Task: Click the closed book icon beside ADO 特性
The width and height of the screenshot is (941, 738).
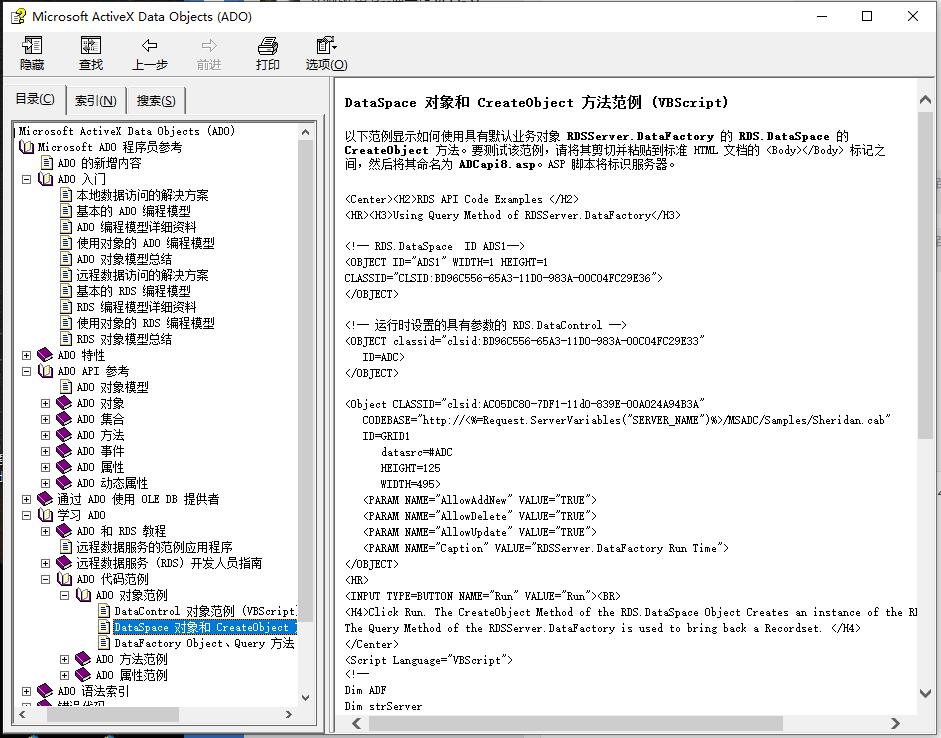Action: 45,355
